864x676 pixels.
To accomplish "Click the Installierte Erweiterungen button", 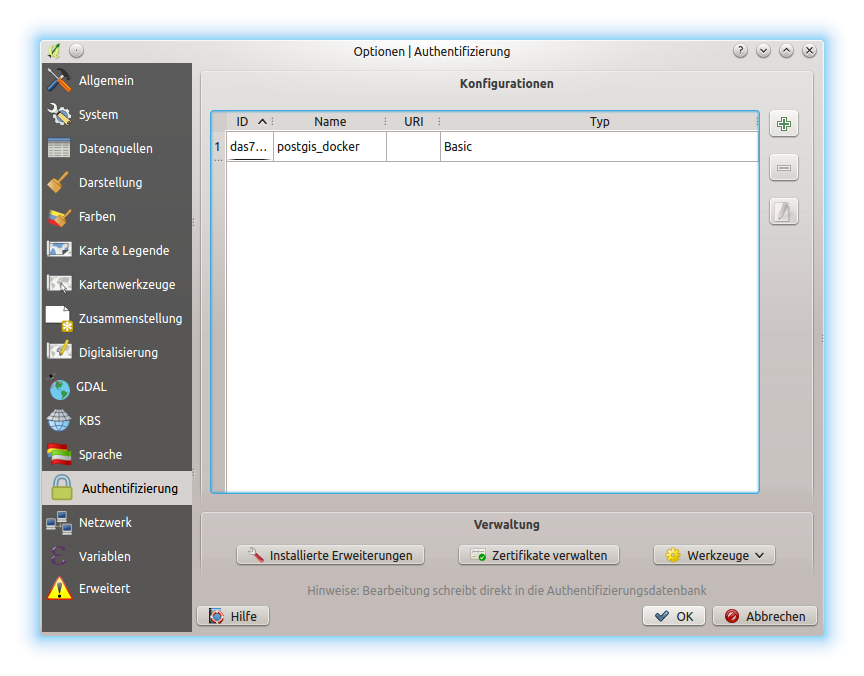I will [330, 555].
